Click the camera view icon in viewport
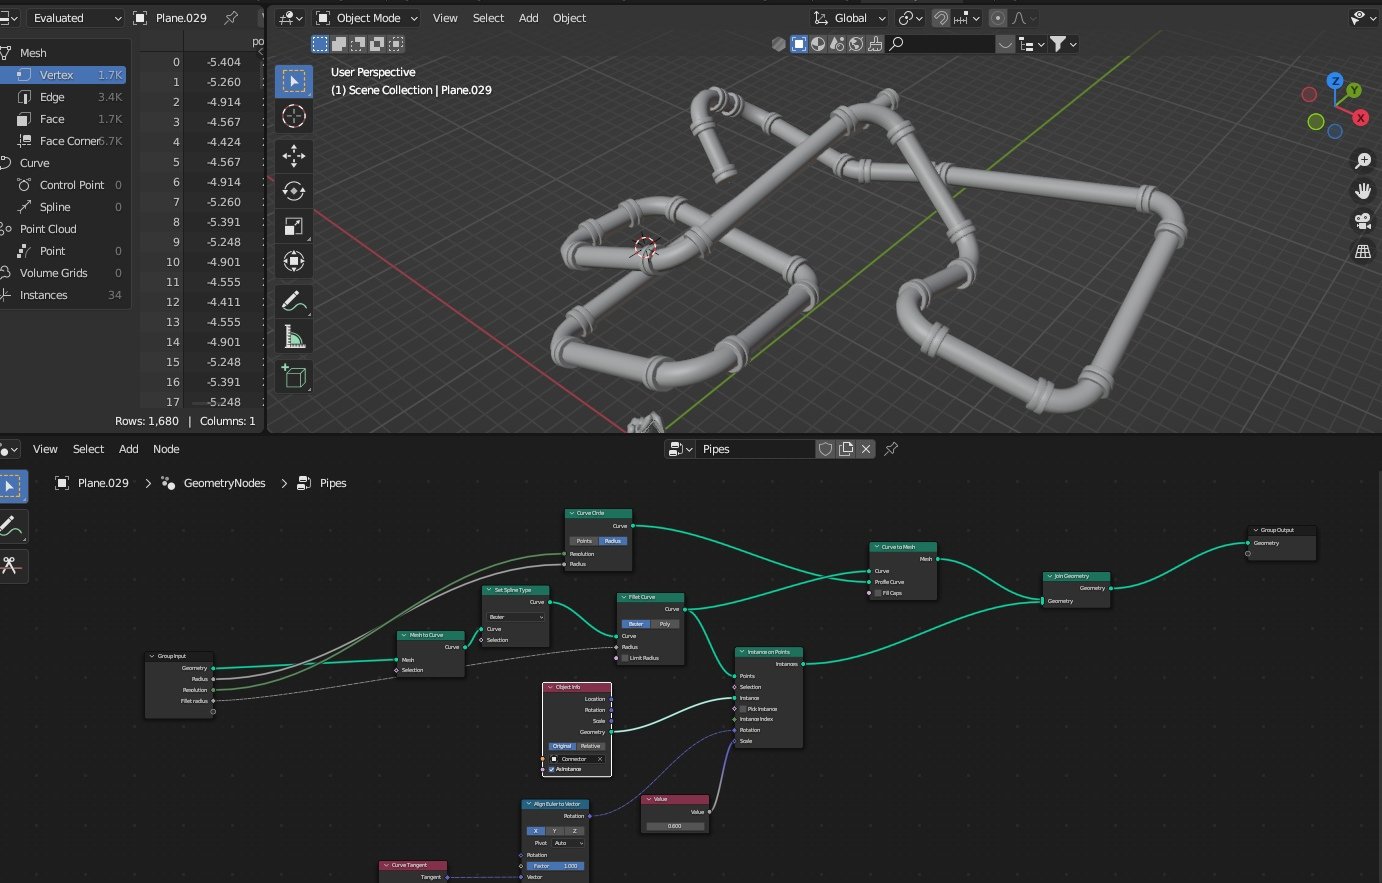Viewport: 1382px width, 883px height. (1362, 221)
